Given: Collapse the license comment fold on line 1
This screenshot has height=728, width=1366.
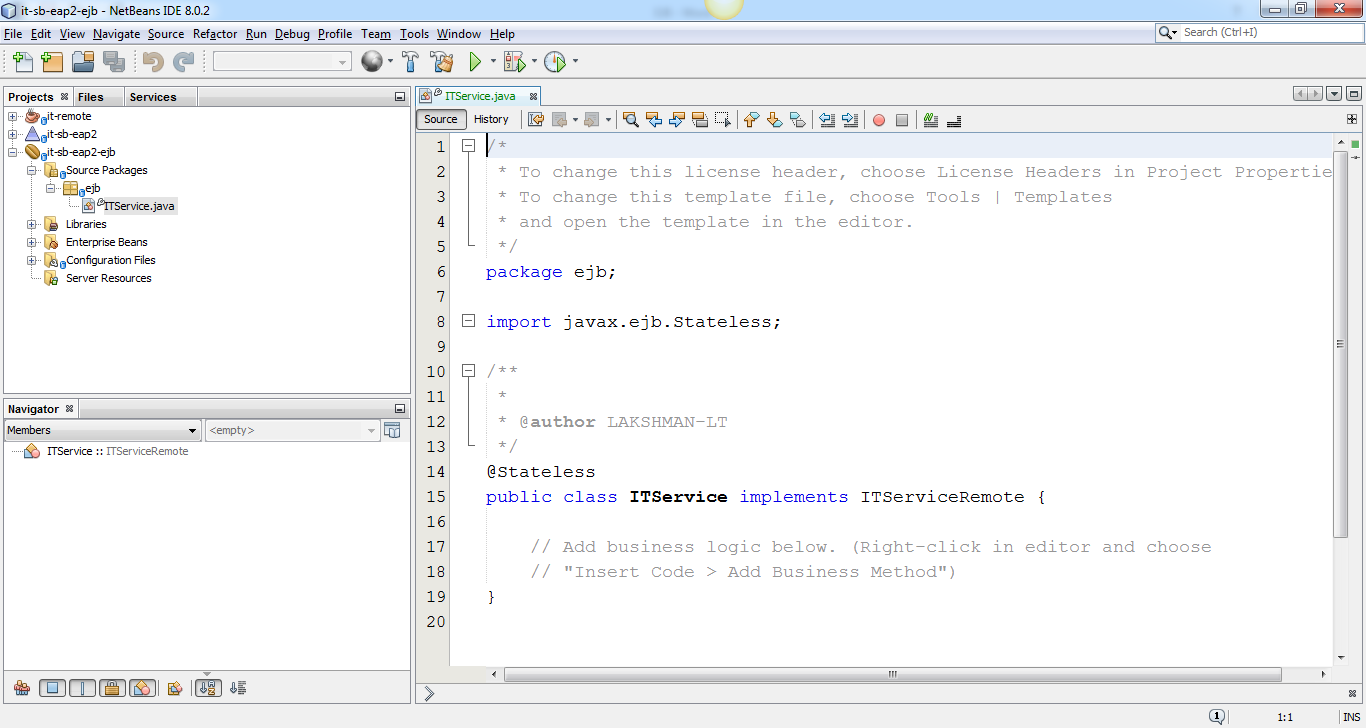Looking at the screenshot, I should click(467, 146).
